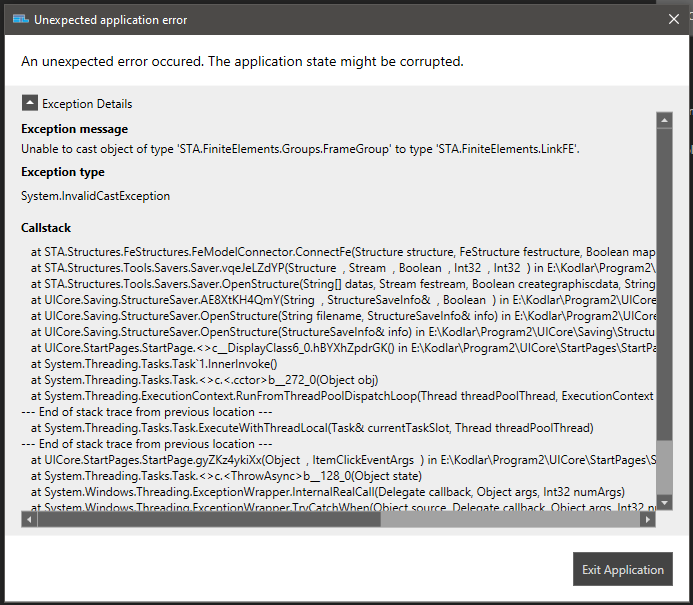The height and width of the screenshot is (605, 693).
Task: Collapse the Exception Details expander arrow
Action: (30, 103)
